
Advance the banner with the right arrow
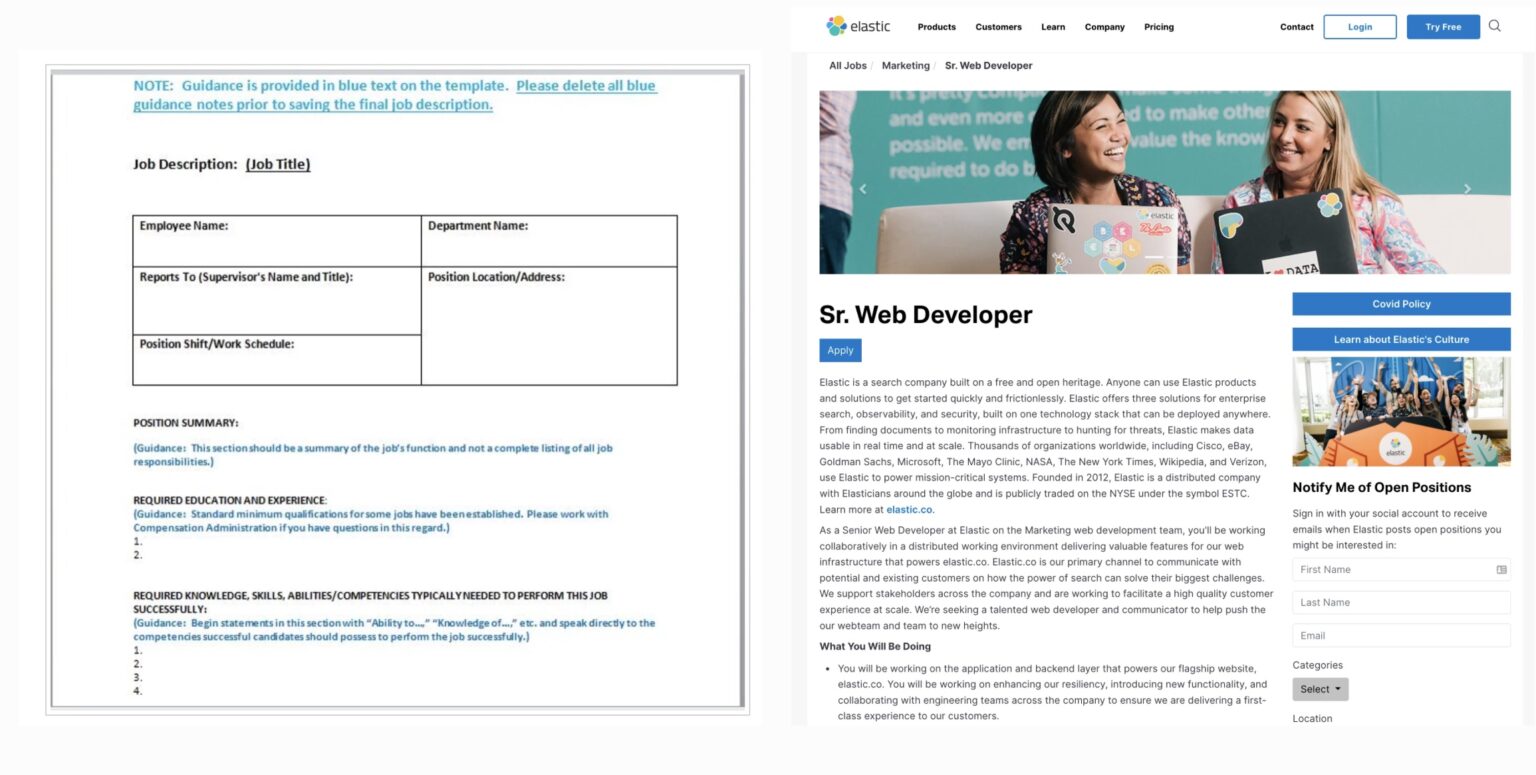tap(1467, 188)
